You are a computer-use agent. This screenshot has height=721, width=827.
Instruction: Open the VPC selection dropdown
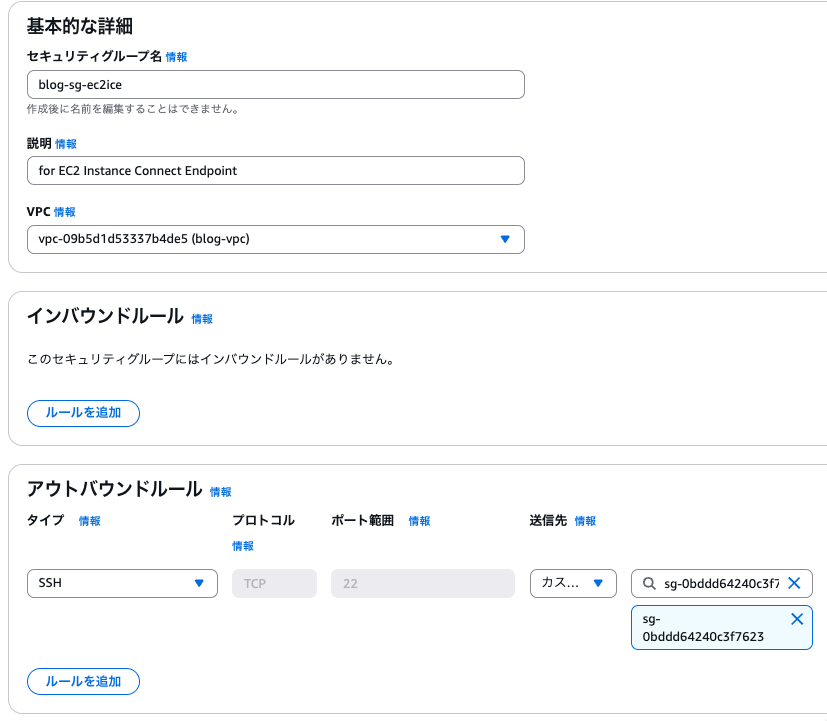(275, 239)
